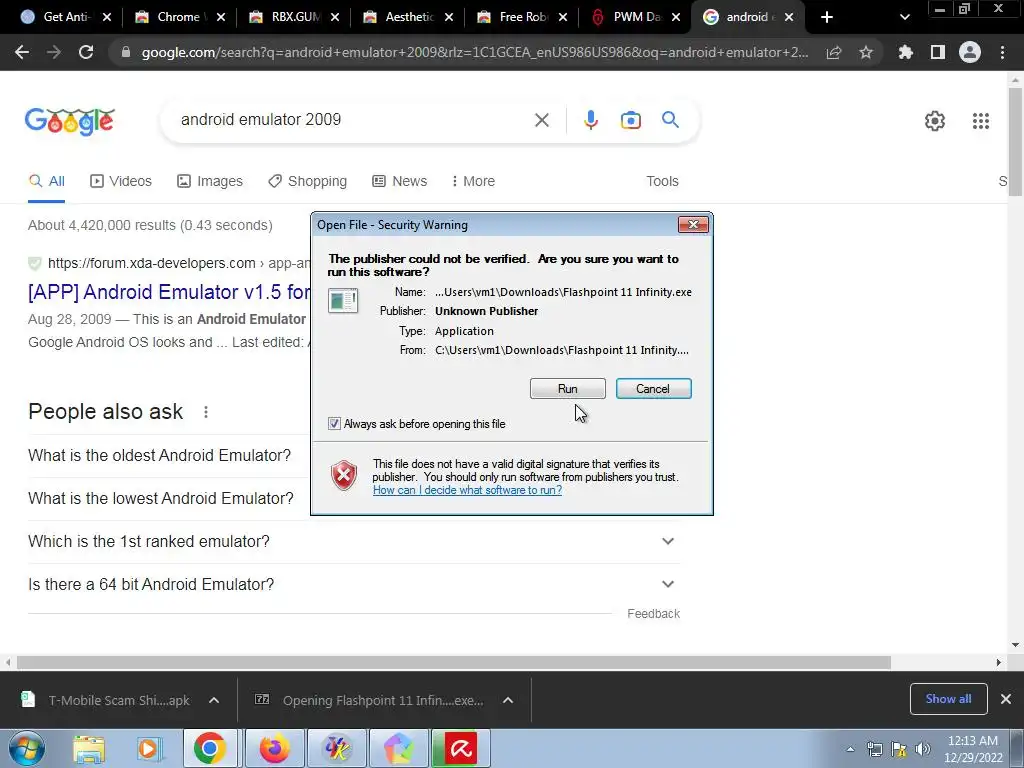Open Google settings gear icon
Viewport: 1024px width, 768px height.
pos(935,121)
